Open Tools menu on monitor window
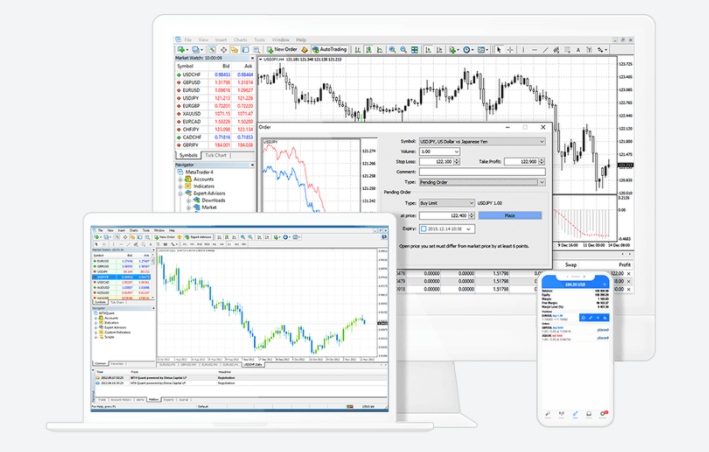This screenshot has width=709, height=452. click(260, 40)
